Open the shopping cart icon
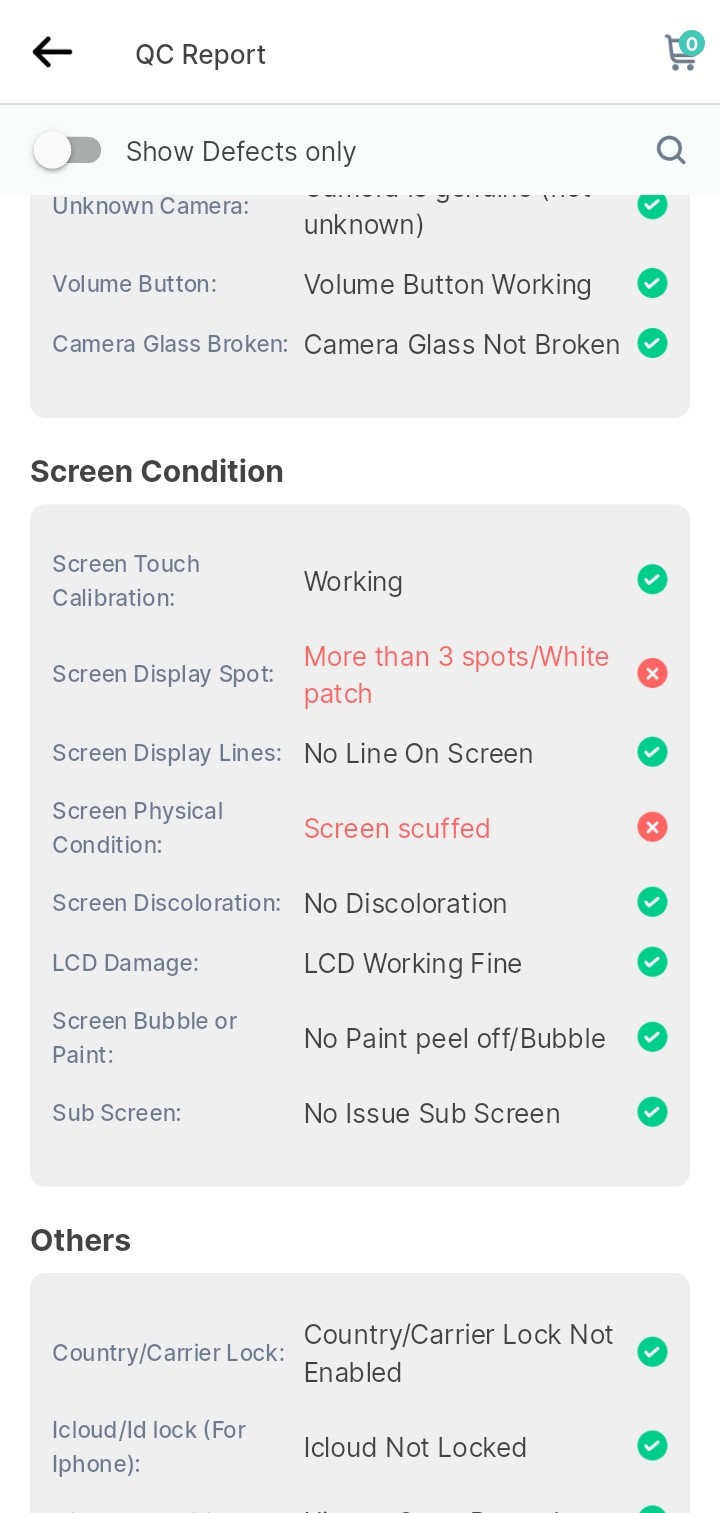720x1513 pixels. (x=683, y=52)
